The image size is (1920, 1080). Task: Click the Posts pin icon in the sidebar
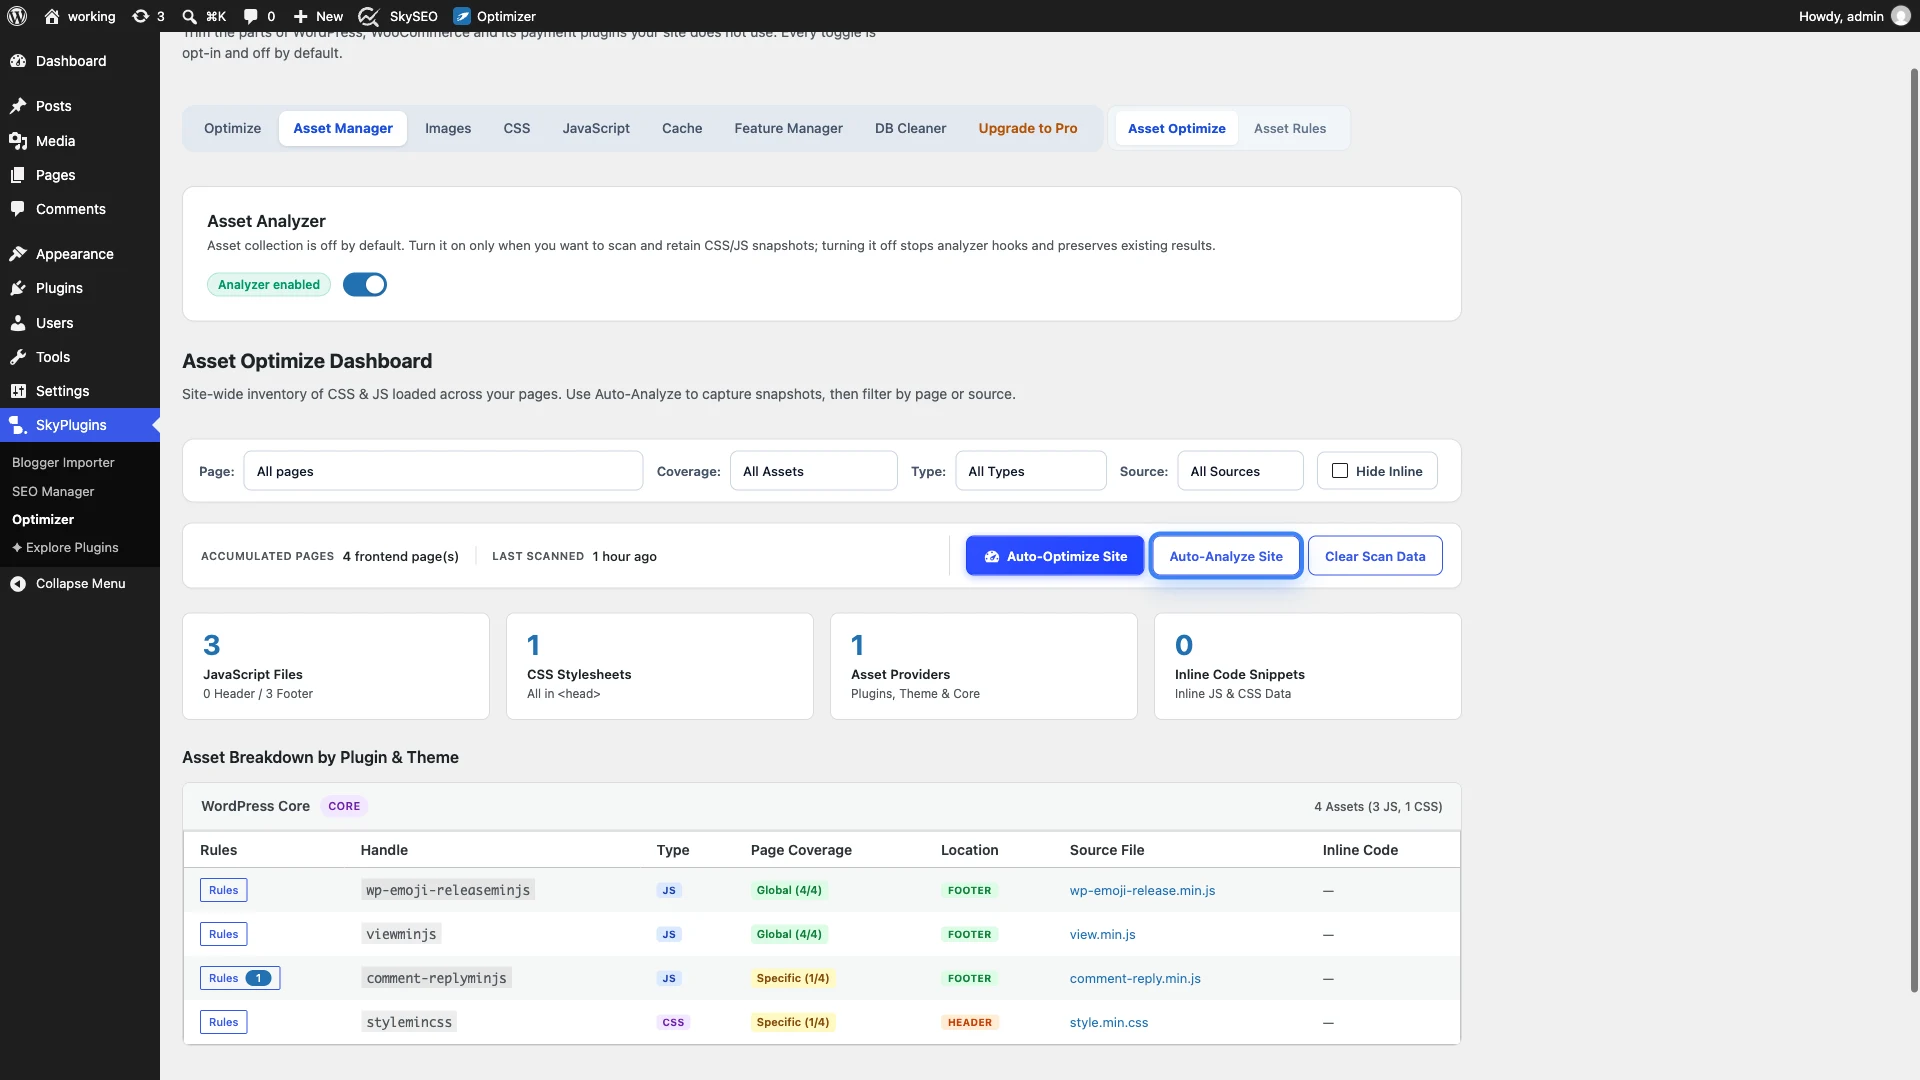pyautogui.click(x=18, y=106)
